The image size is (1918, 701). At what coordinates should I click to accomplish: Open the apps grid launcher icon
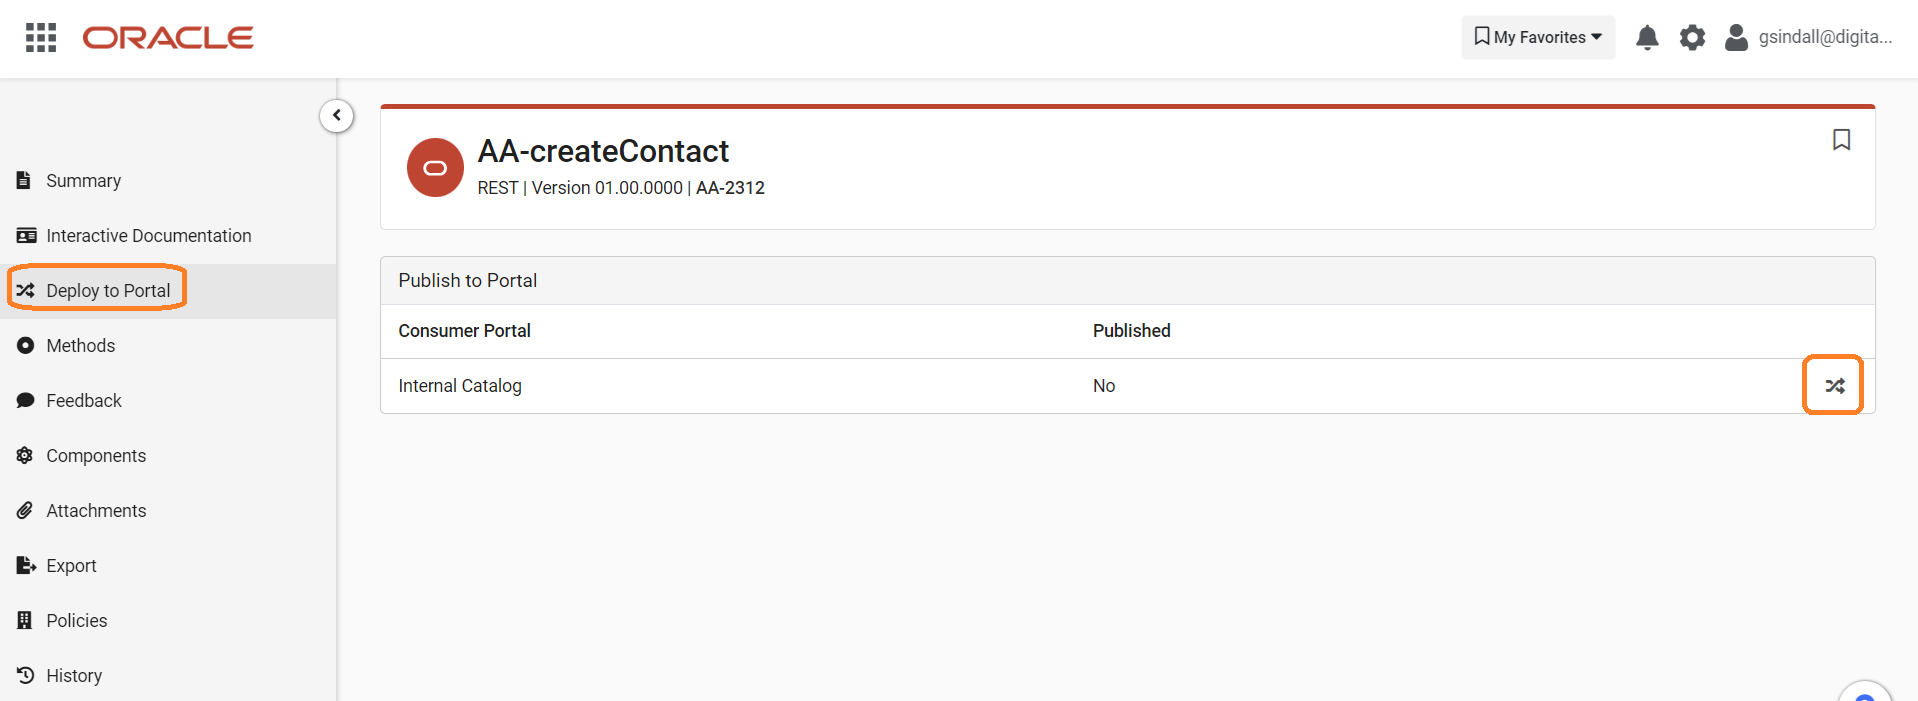click(x=41, y=37)
